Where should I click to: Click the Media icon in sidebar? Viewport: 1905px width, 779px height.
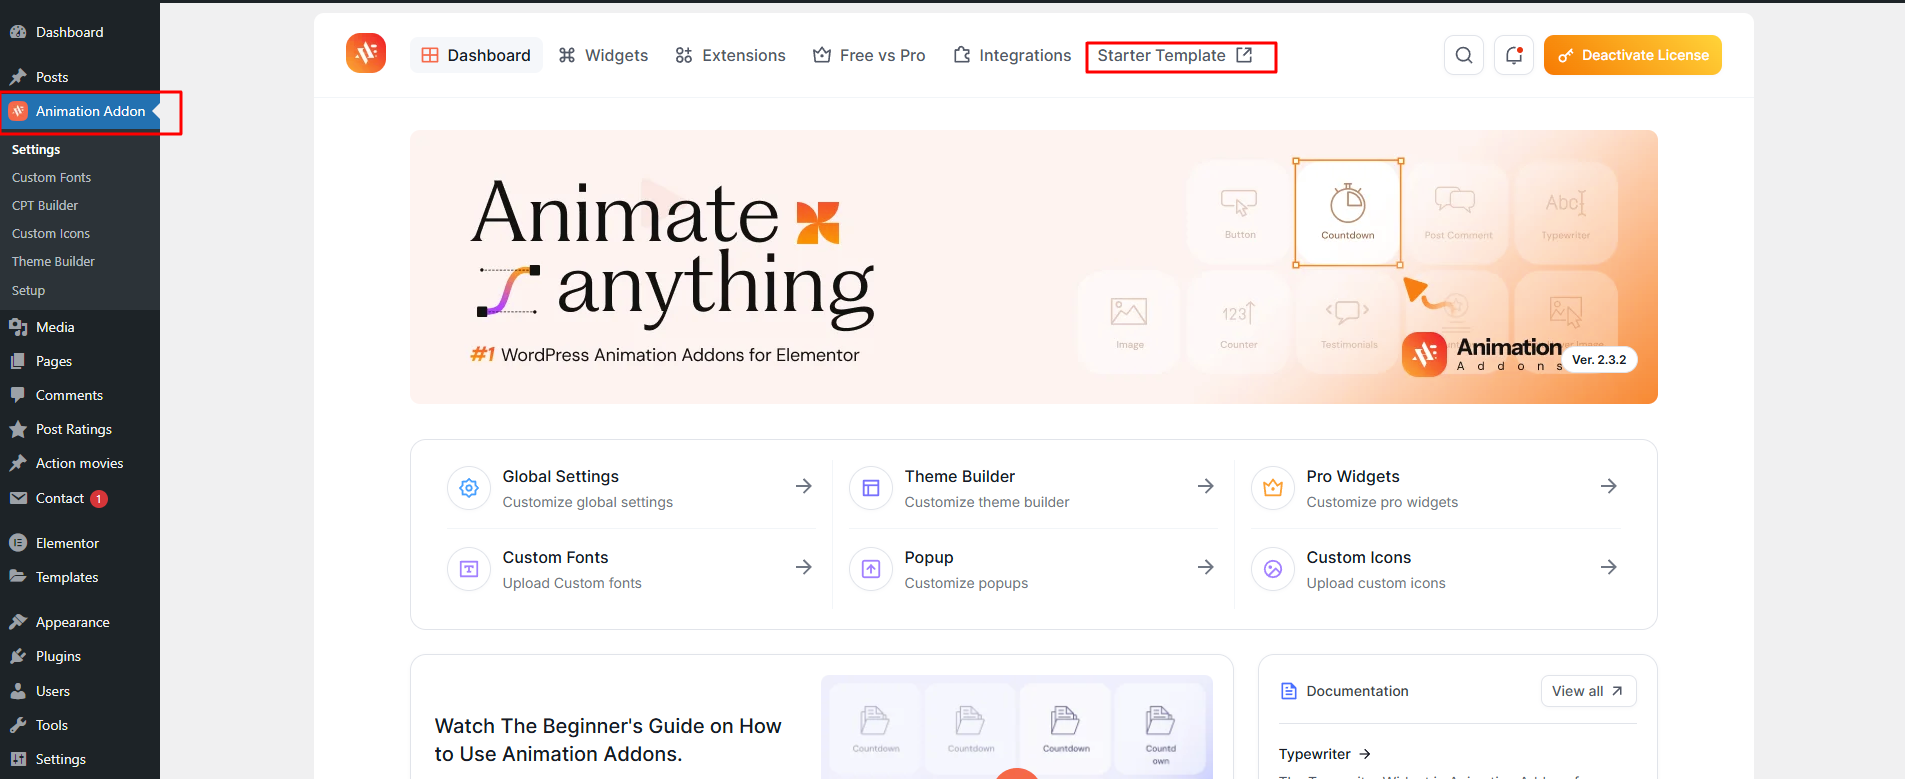[18, 327]
